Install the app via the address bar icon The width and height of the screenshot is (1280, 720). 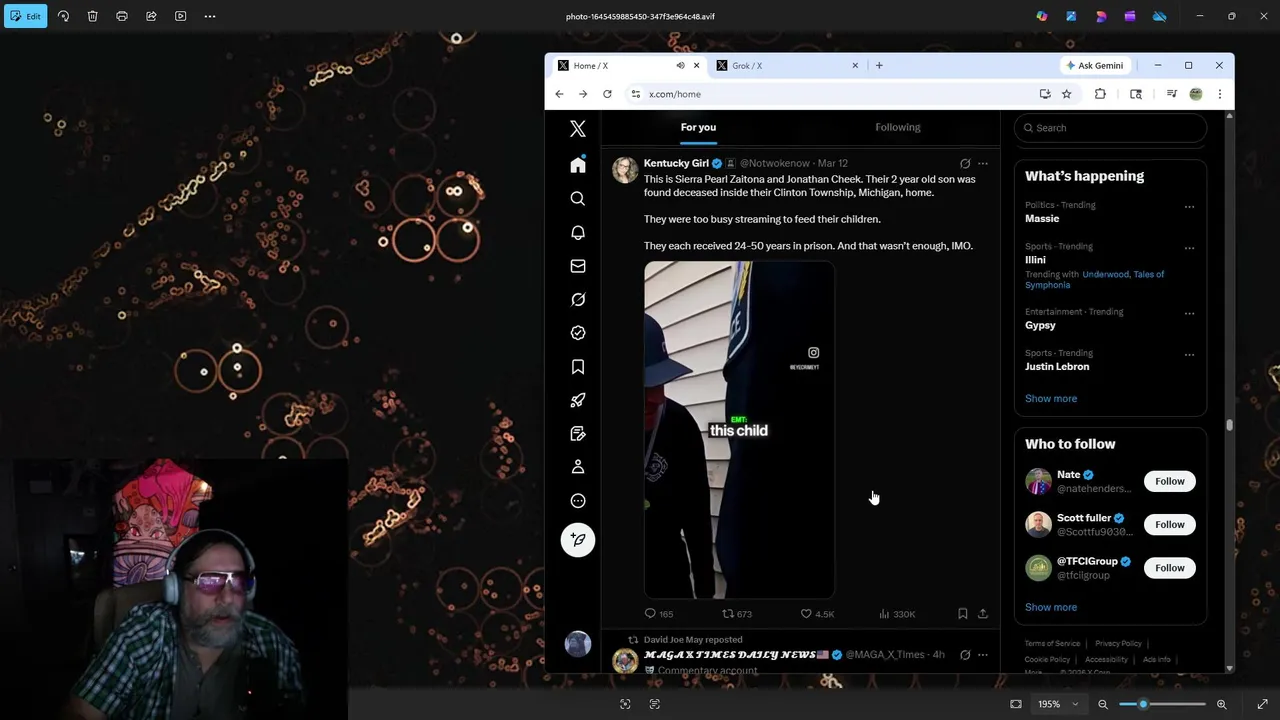click(x=1045, y=94)
